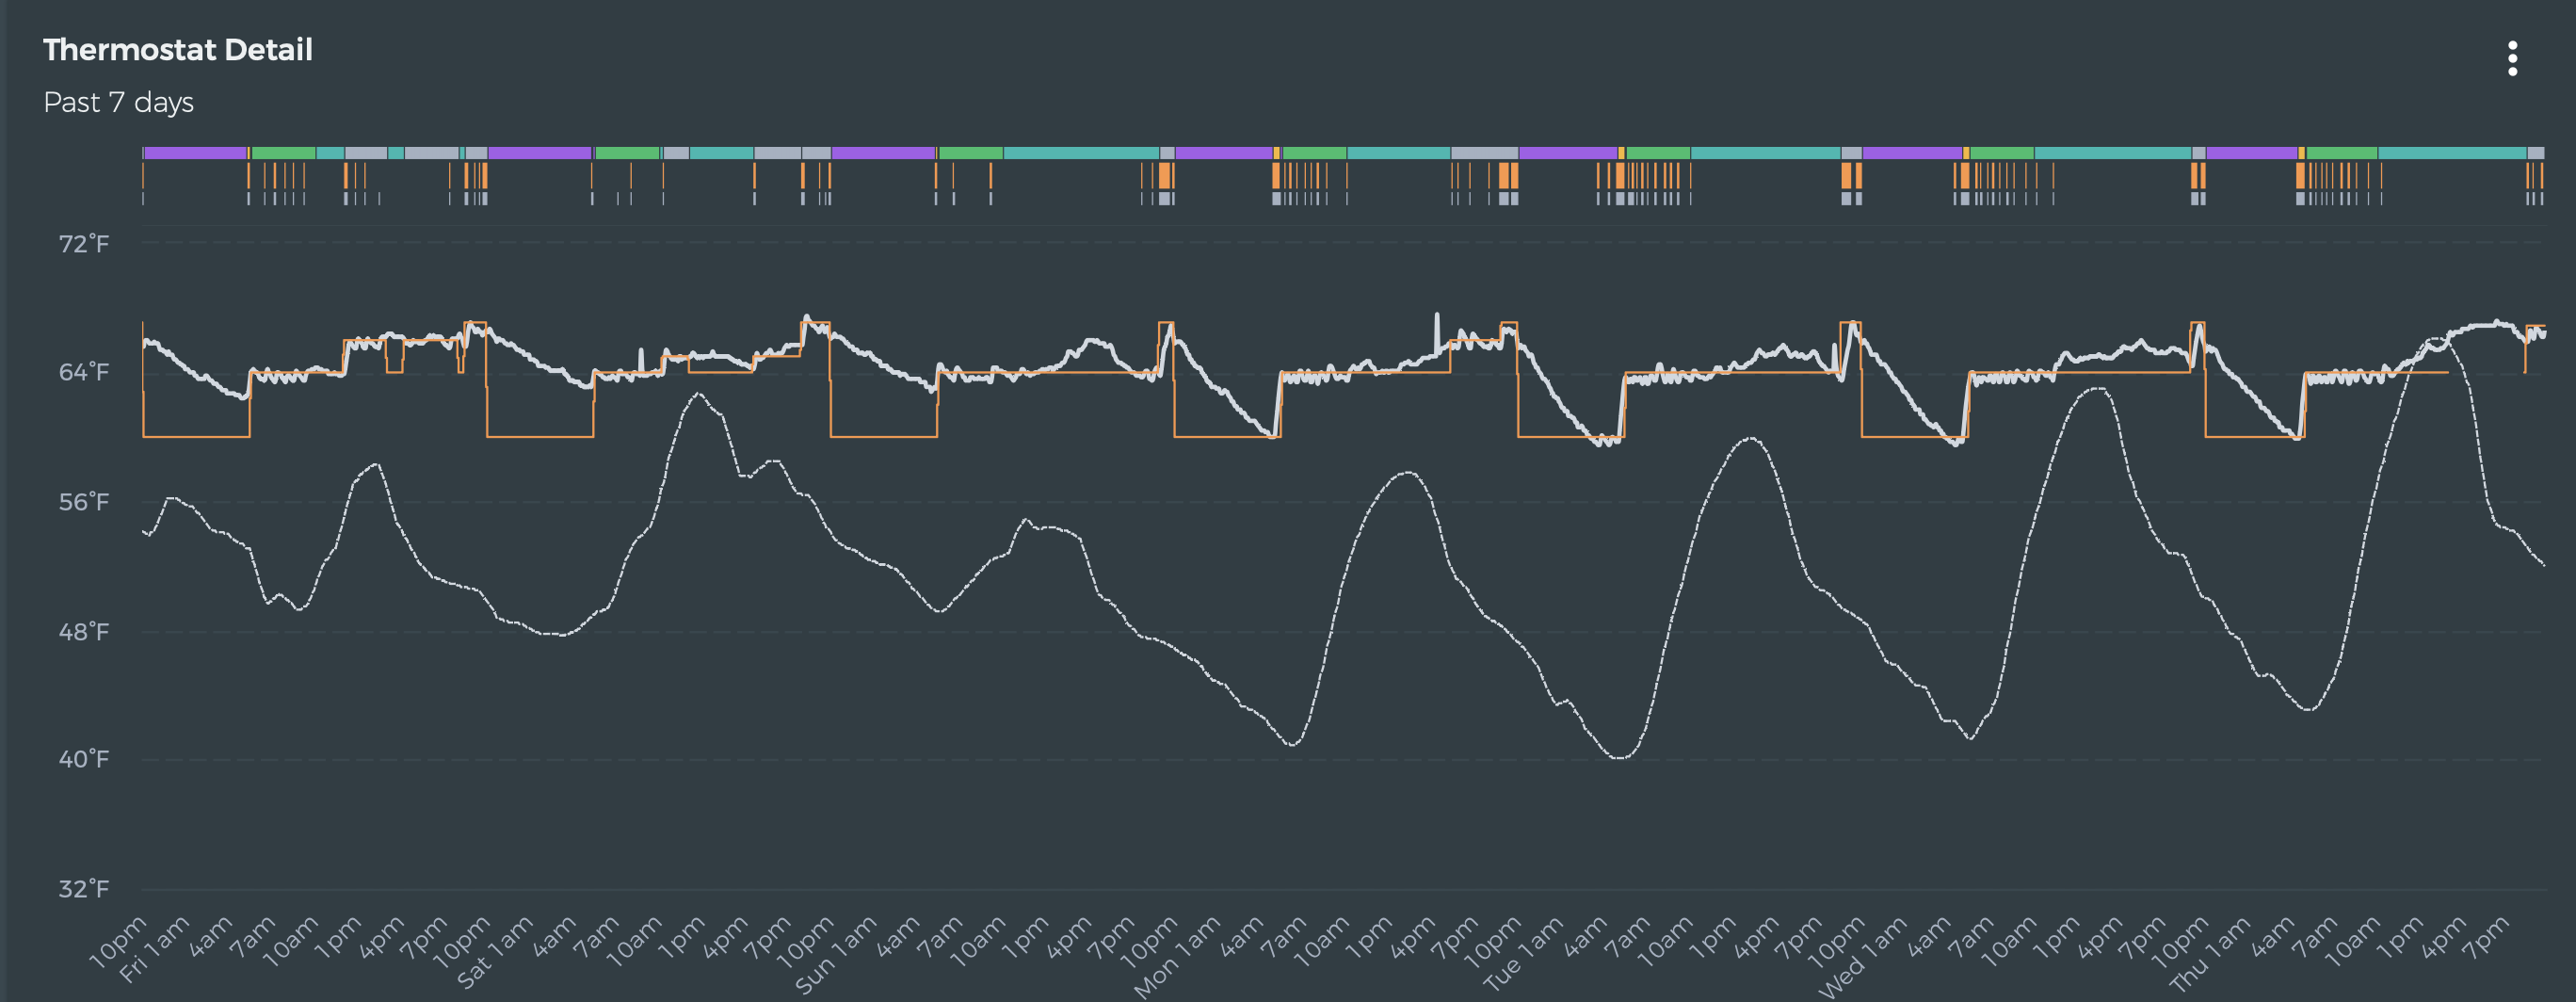Click the first purple segment in schedule bar
Screen dimensions: 2576x1002
click(195, 153)
